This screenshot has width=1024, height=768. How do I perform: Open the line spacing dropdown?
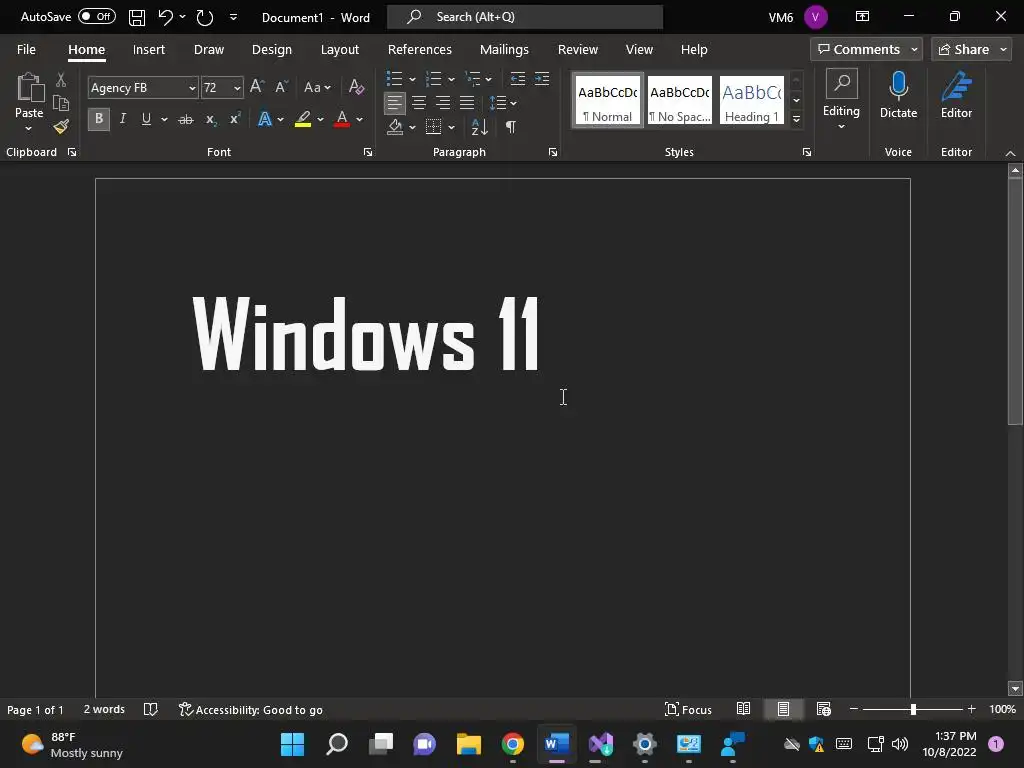(503, 103)
